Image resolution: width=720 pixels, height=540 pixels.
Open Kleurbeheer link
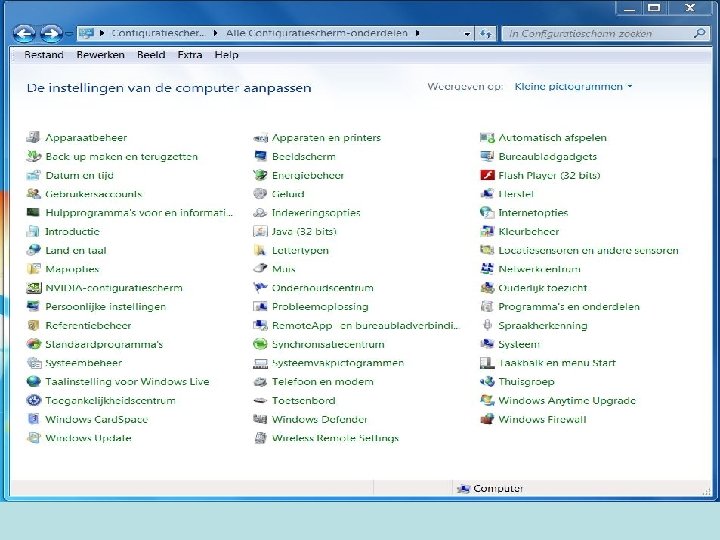click(529, 231)
